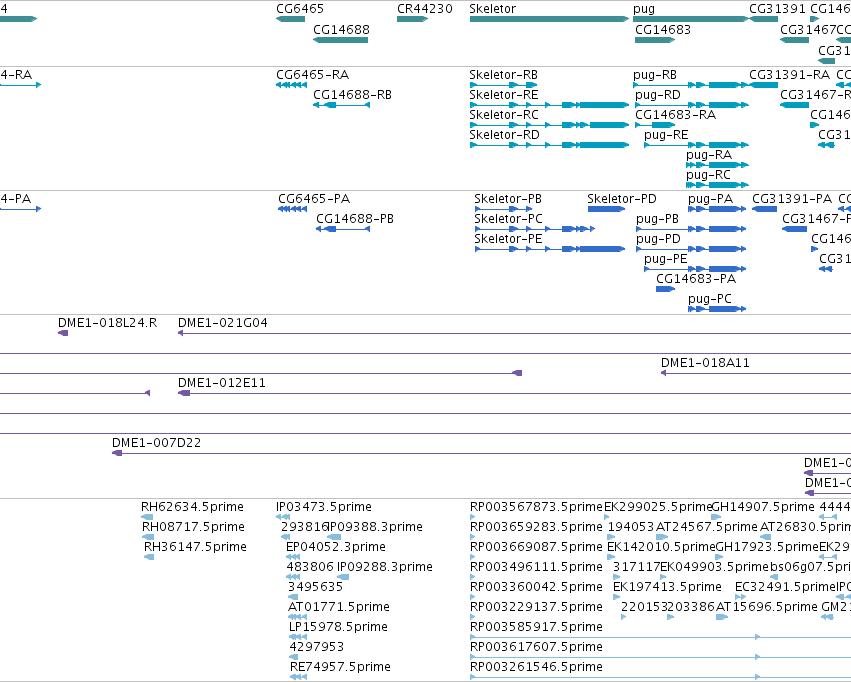This screenshot has width=851, height=682.
Task: Click BAC clone DME1-018L24.R
Action: [63, 333]
